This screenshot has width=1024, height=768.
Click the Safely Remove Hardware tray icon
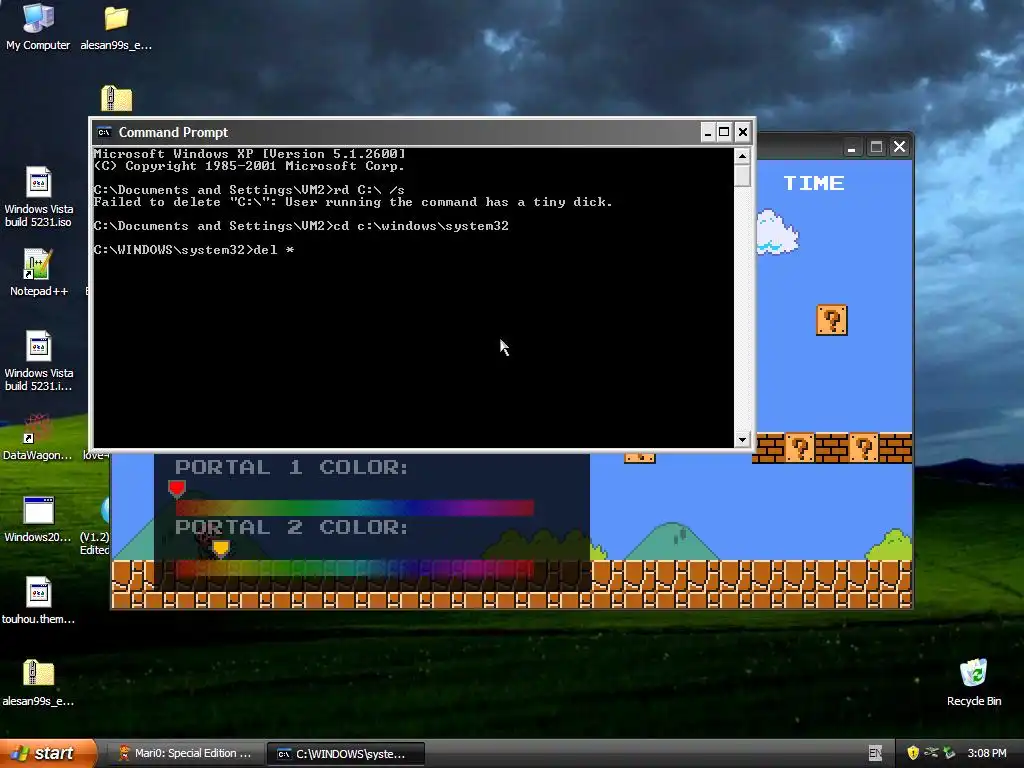tap(932, 753)
